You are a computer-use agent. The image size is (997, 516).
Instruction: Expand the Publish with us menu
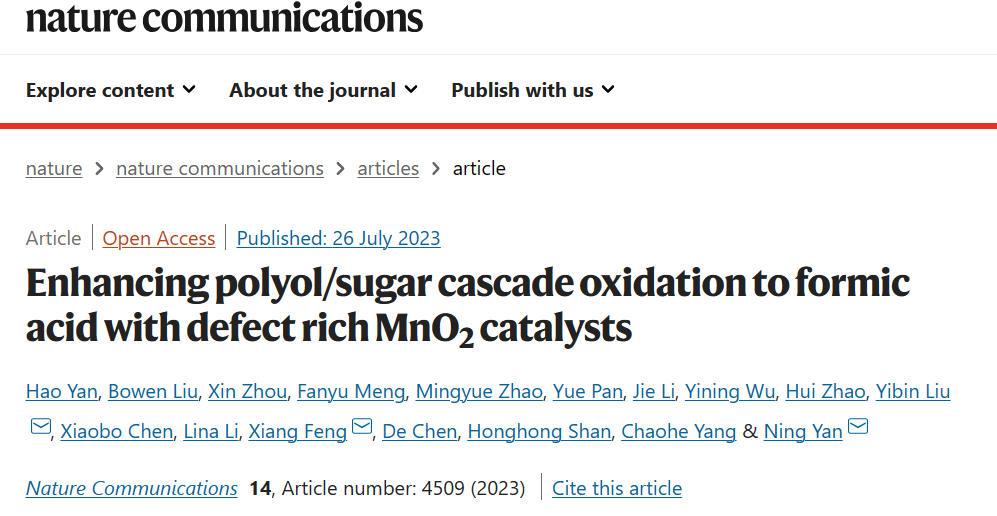tap(533, 90)
